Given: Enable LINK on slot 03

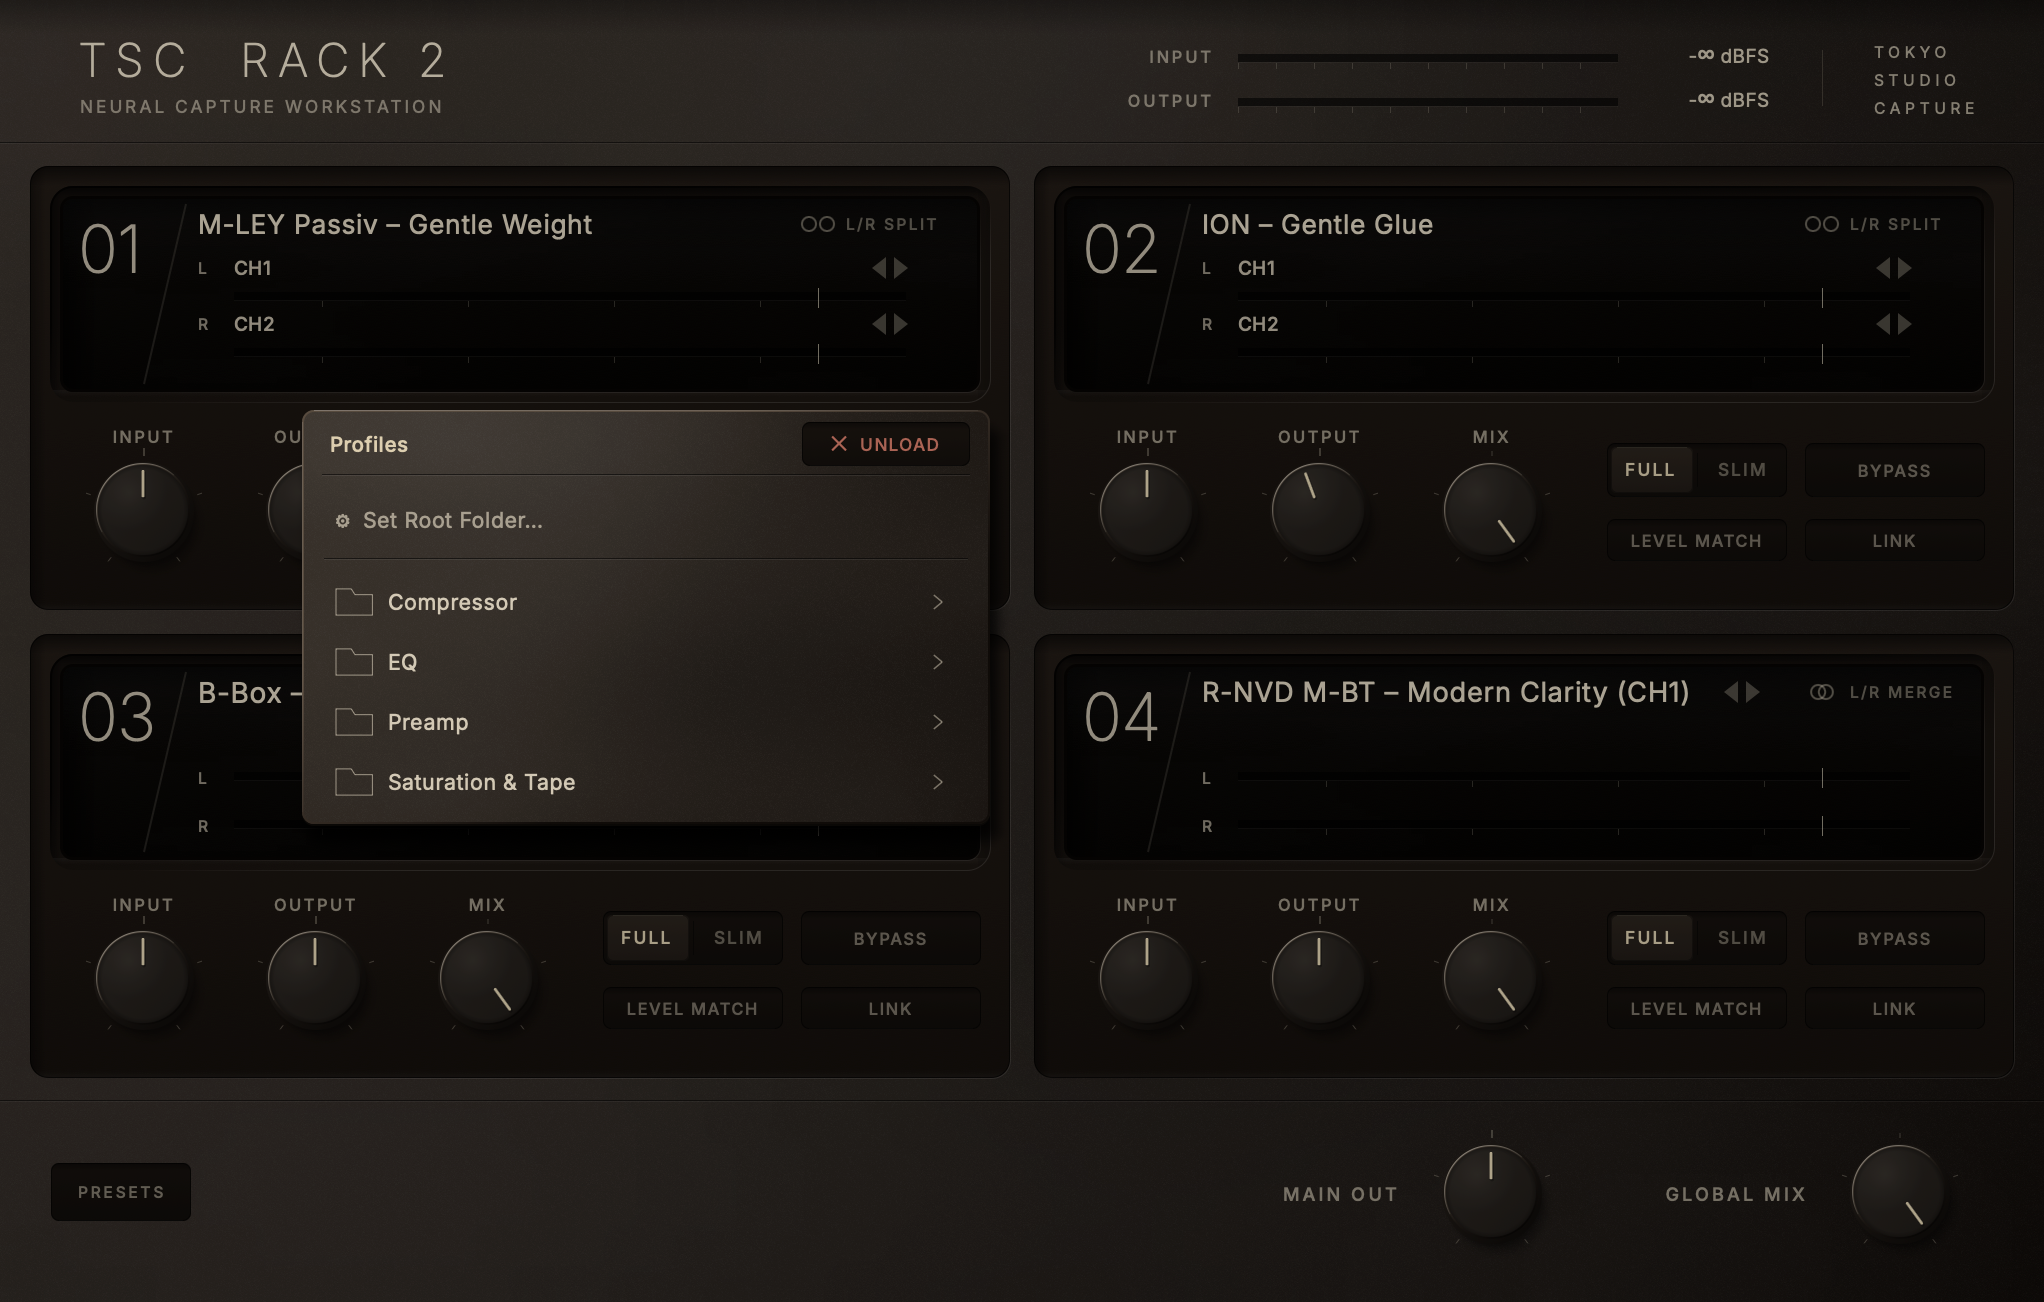Looking at the screenshot, I should pos(890,1009).
